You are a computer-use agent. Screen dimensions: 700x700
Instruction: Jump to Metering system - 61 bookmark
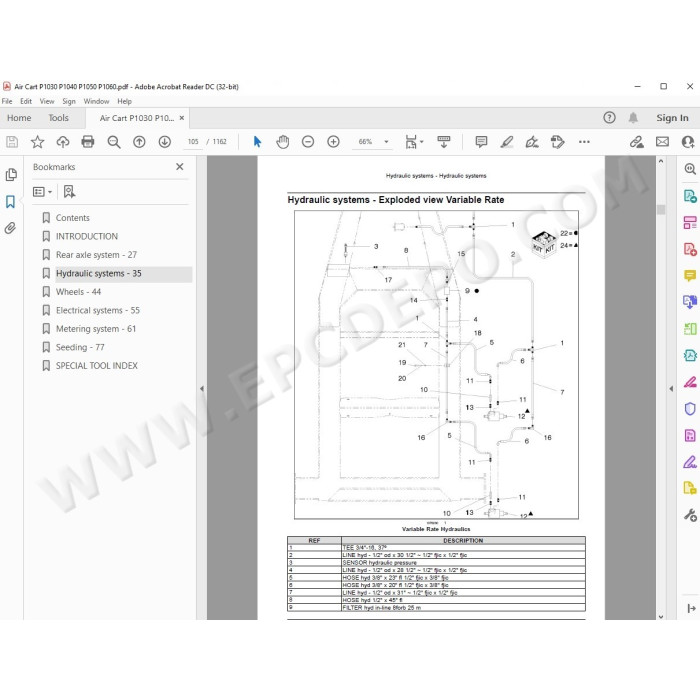[x=96, y=329]
